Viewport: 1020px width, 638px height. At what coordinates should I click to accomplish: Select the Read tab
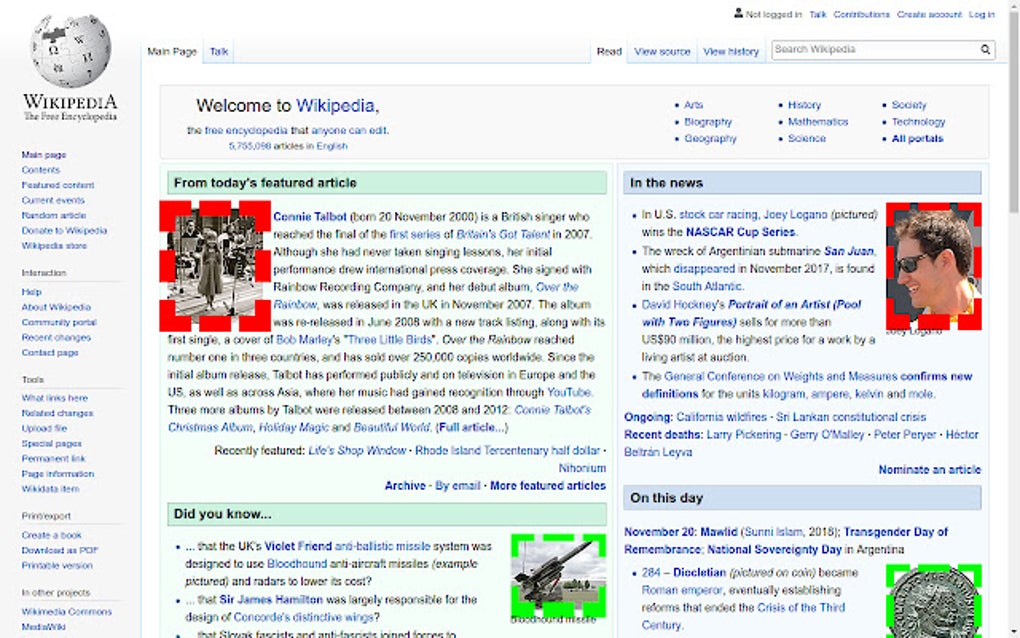coord(609,51)
